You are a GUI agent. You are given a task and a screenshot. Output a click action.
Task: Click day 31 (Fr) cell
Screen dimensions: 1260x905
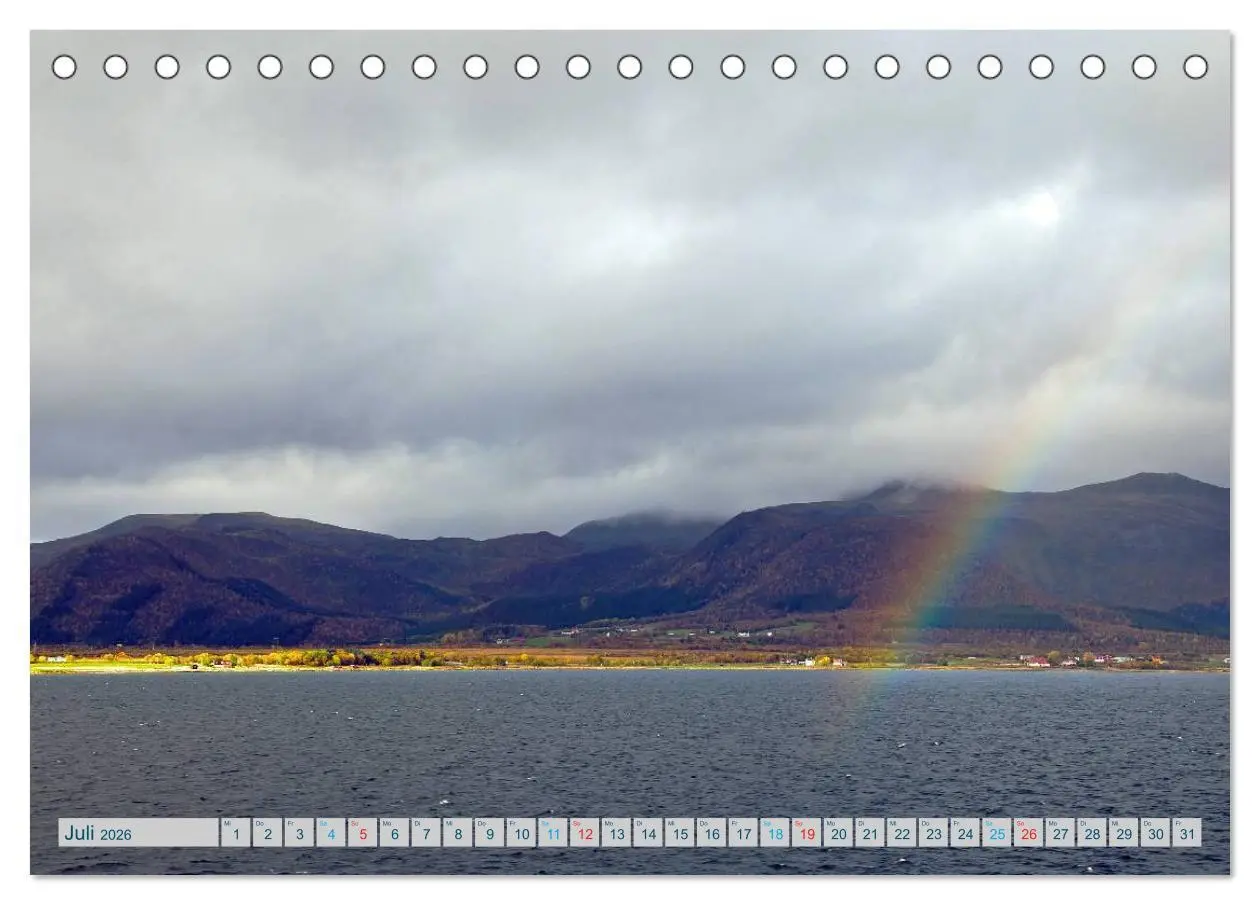click(1188, 832)
